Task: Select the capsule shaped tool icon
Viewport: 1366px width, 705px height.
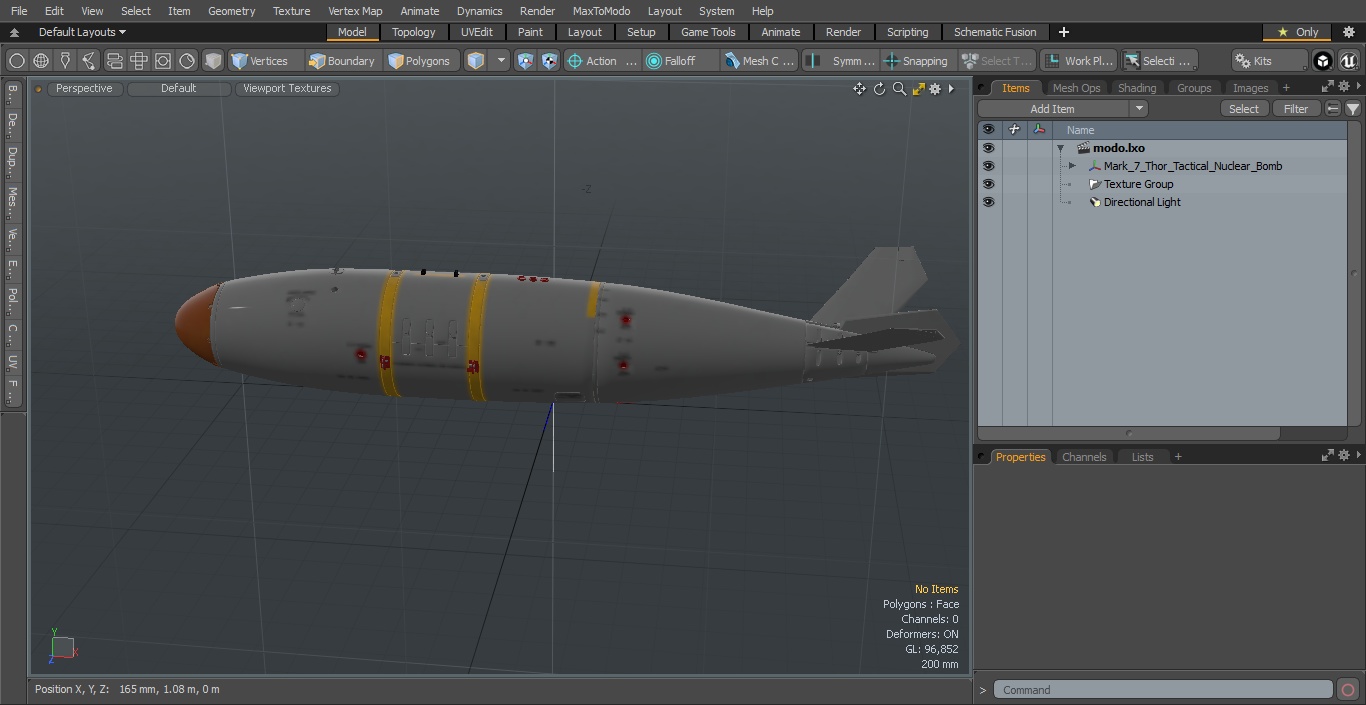Action: [x=114, y=61]
